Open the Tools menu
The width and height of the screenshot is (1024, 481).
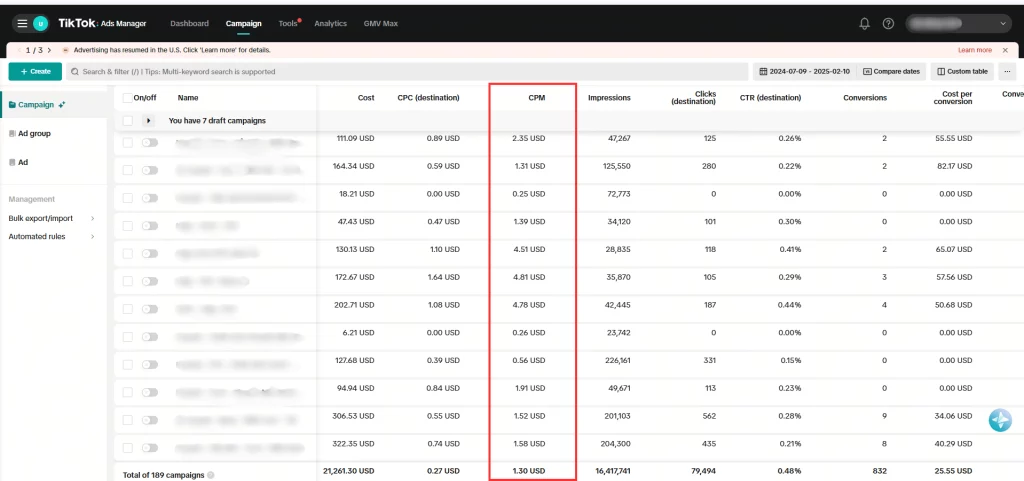tap(288, 23)
